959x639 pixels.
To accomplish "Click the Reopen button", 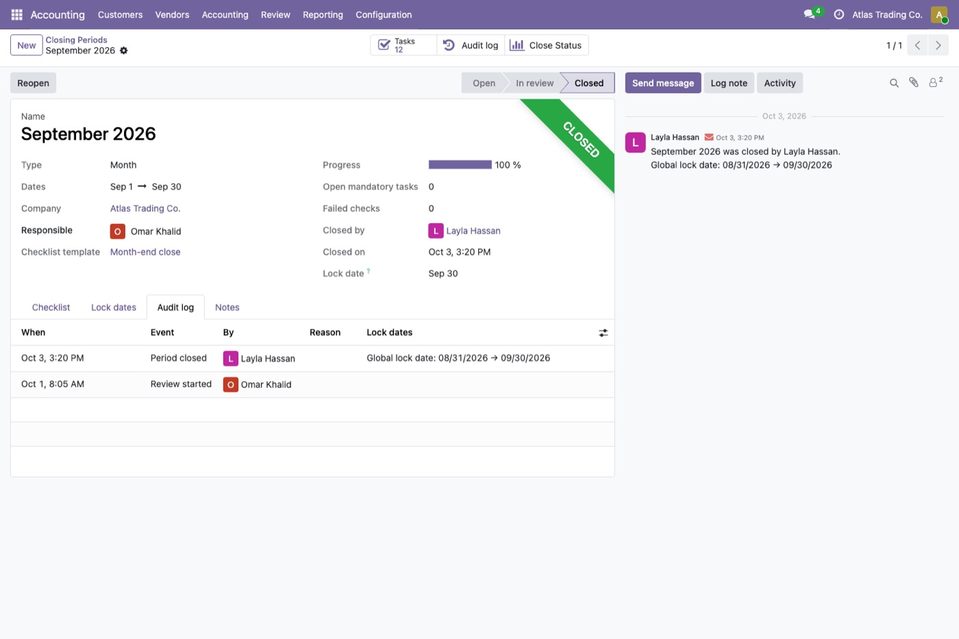I will 33,83.
